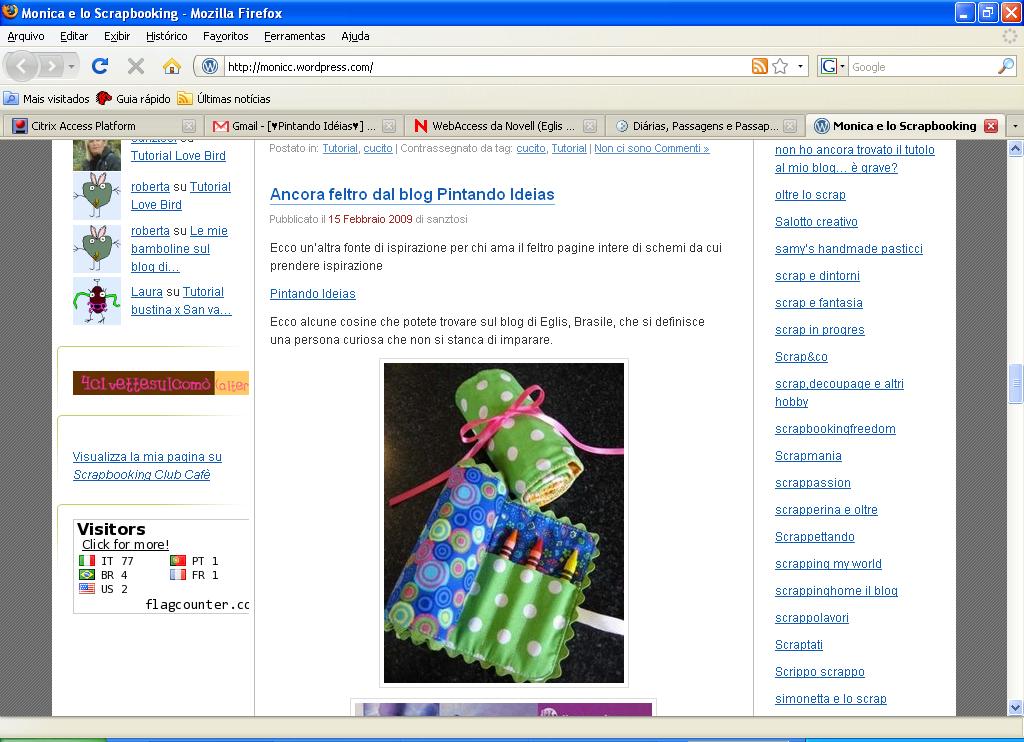Open the Scrappettando blogroll link
This screenshot has height=742, width=1024.
click(x=814, y=537)
